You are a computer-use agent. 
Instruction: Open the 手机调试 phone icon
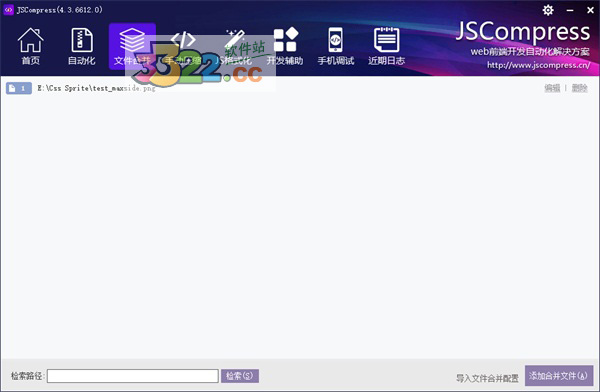coord(336,40)
